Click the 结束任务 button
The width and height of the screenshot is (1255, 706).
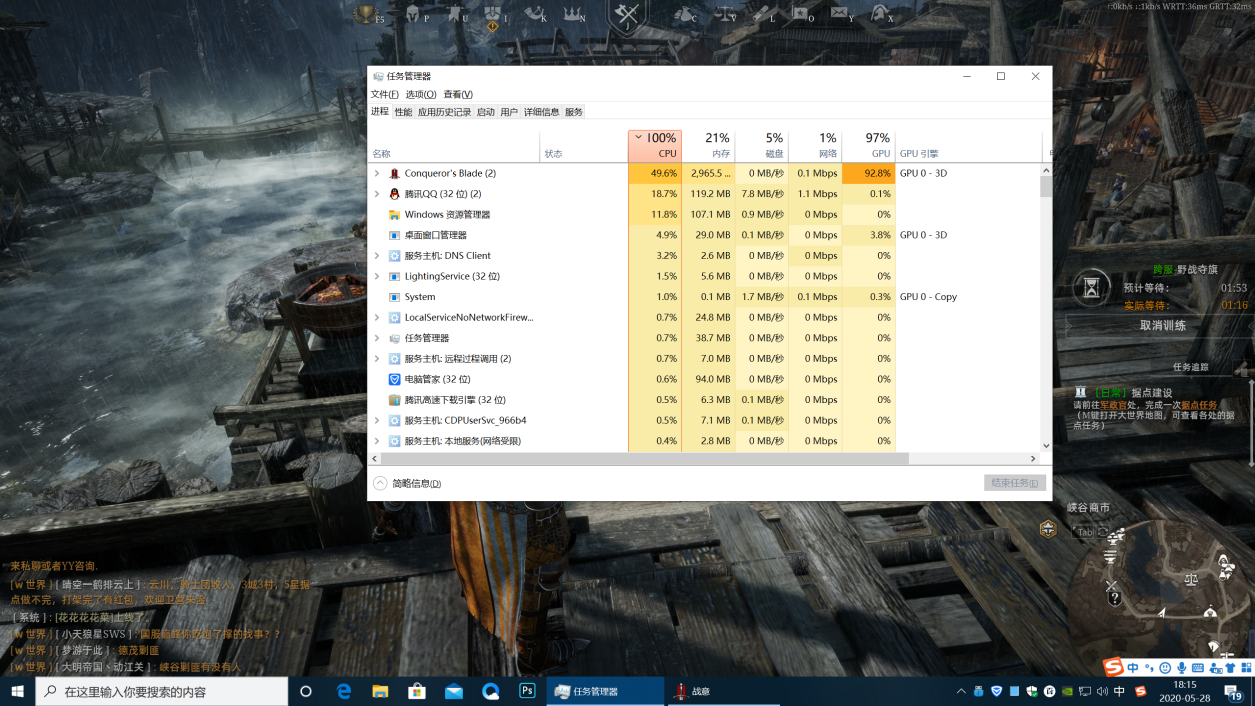pos(1015,483)
